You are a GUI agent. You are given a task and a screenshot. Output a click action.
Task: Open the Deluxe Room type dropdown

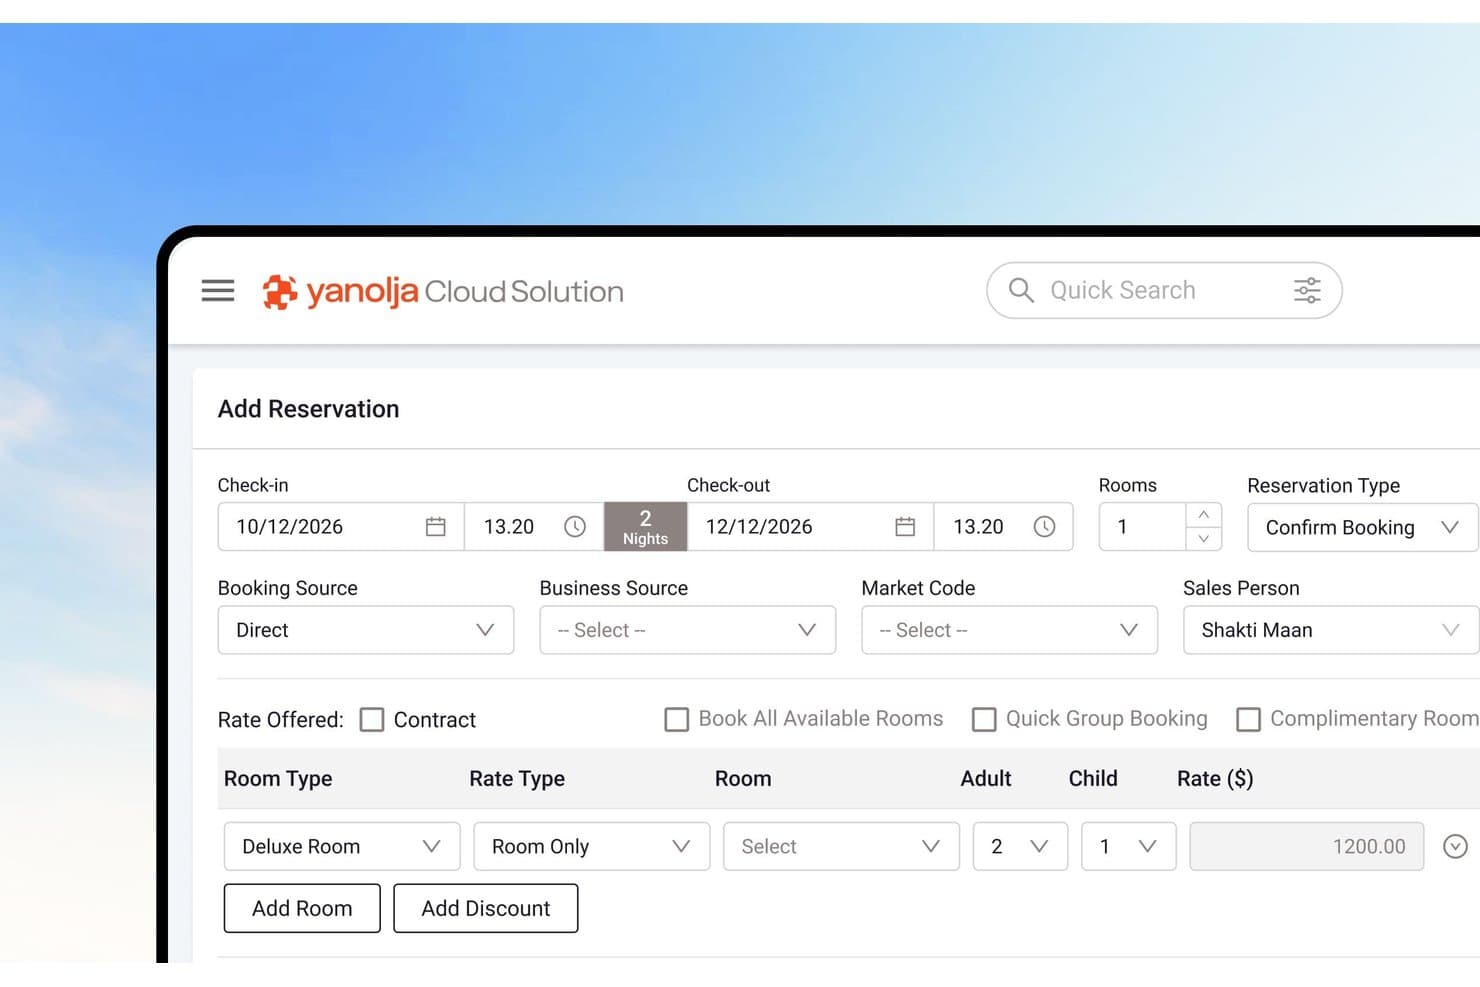coord(342,846)
